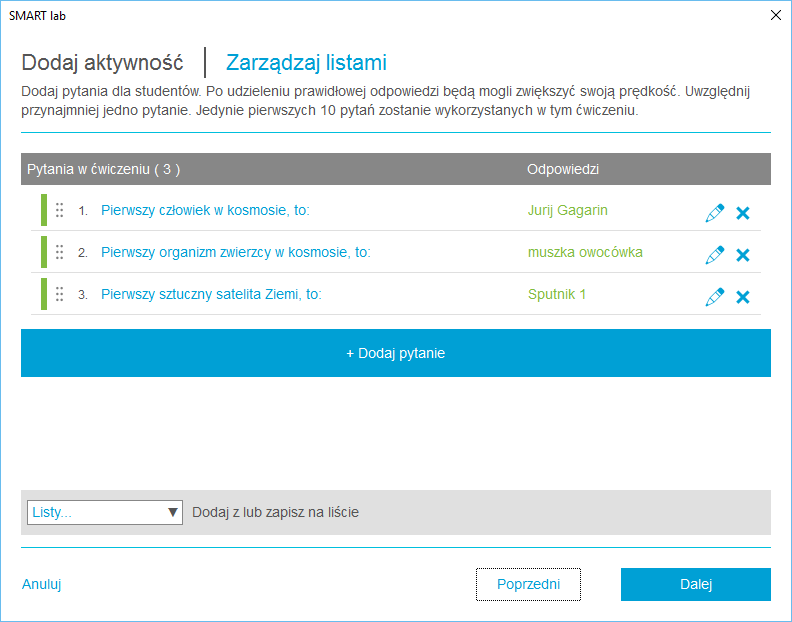This screenshot has width=792, height=622.
Task: Grab the drag handle of question 1
Action: (60, 210)
